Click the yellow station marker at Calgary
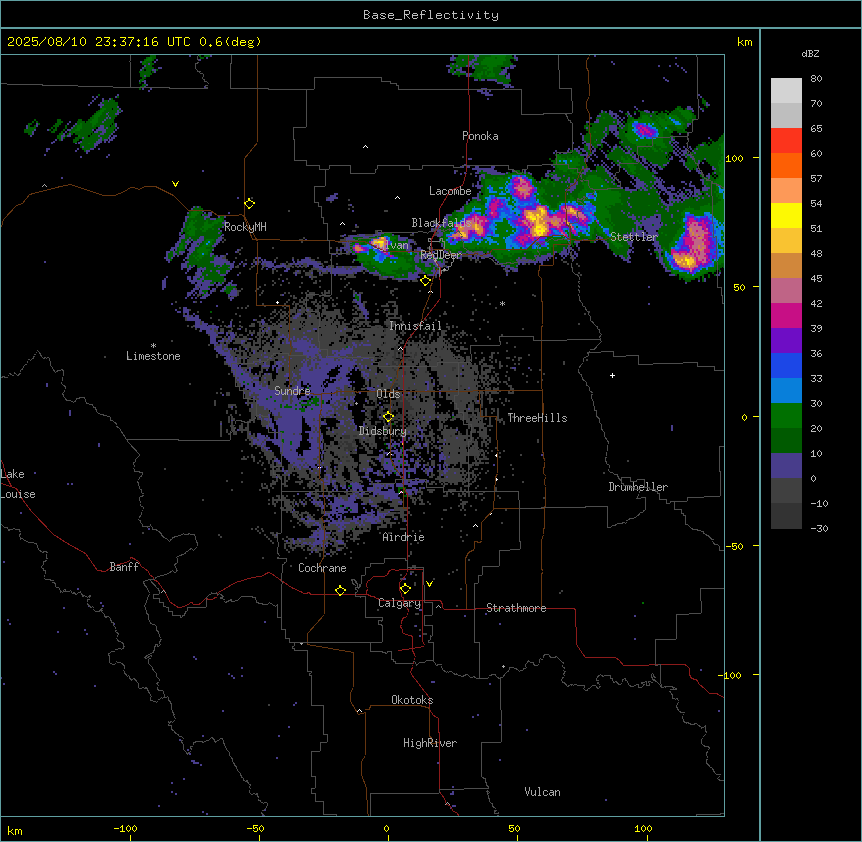 click(x=405, y=589)
